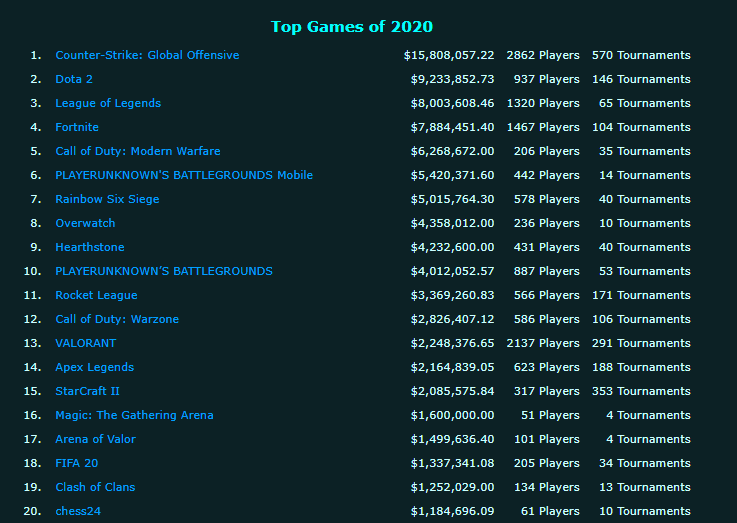Screen dimensions: 737x523
Task: Open the Rainbow Six Siege entry
Action: coord(107,199)
